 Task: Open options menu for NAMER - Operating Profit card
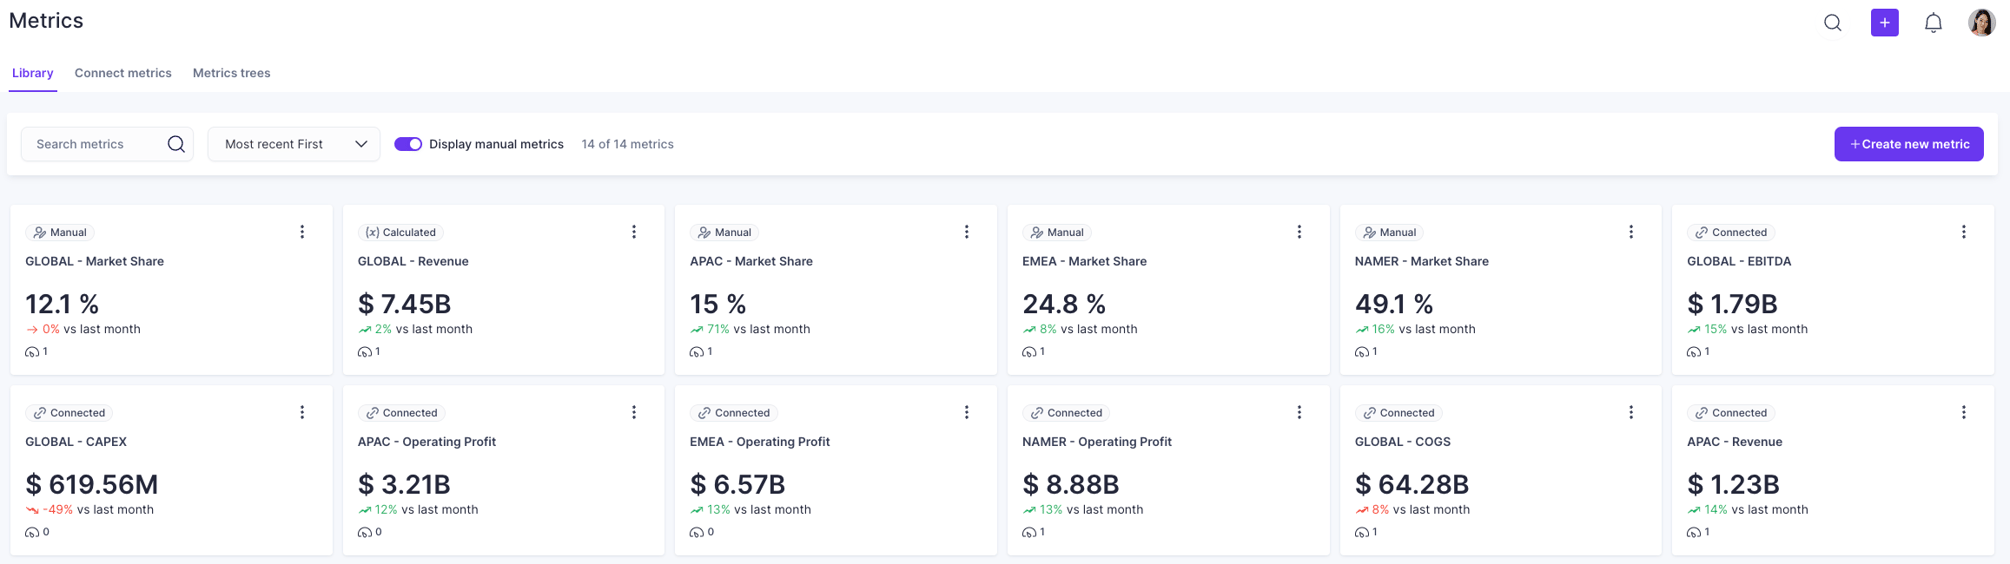1299,412
